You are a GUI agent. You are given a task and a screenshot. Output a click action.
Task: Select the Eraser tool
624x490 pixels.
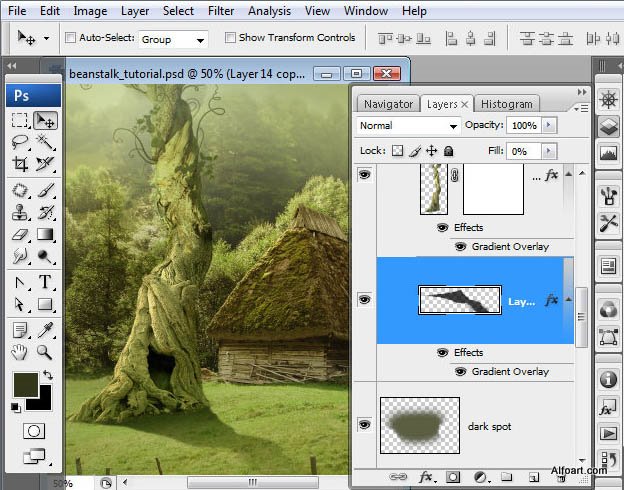pos(20,235)
